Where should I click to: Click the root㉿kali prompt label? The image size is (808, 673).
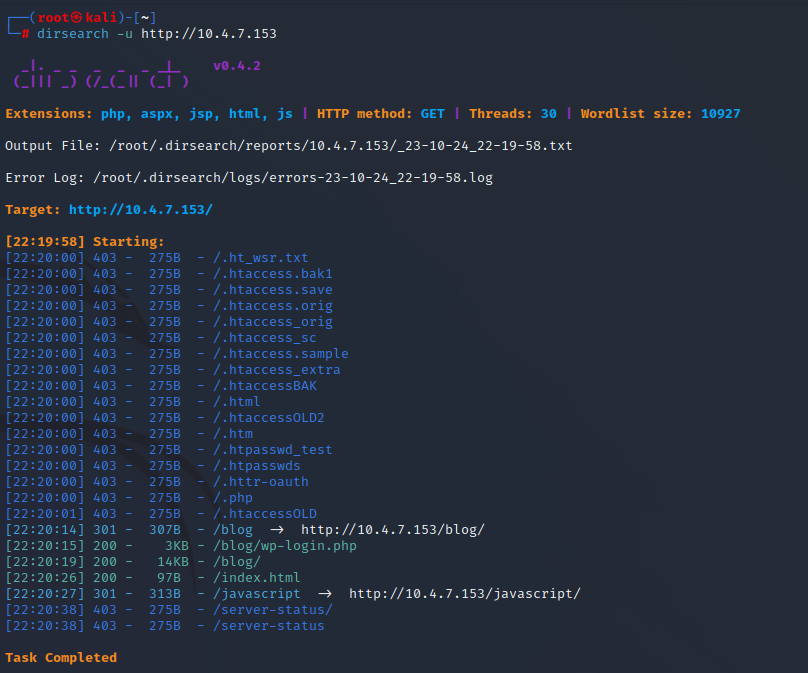click(77, 18)
